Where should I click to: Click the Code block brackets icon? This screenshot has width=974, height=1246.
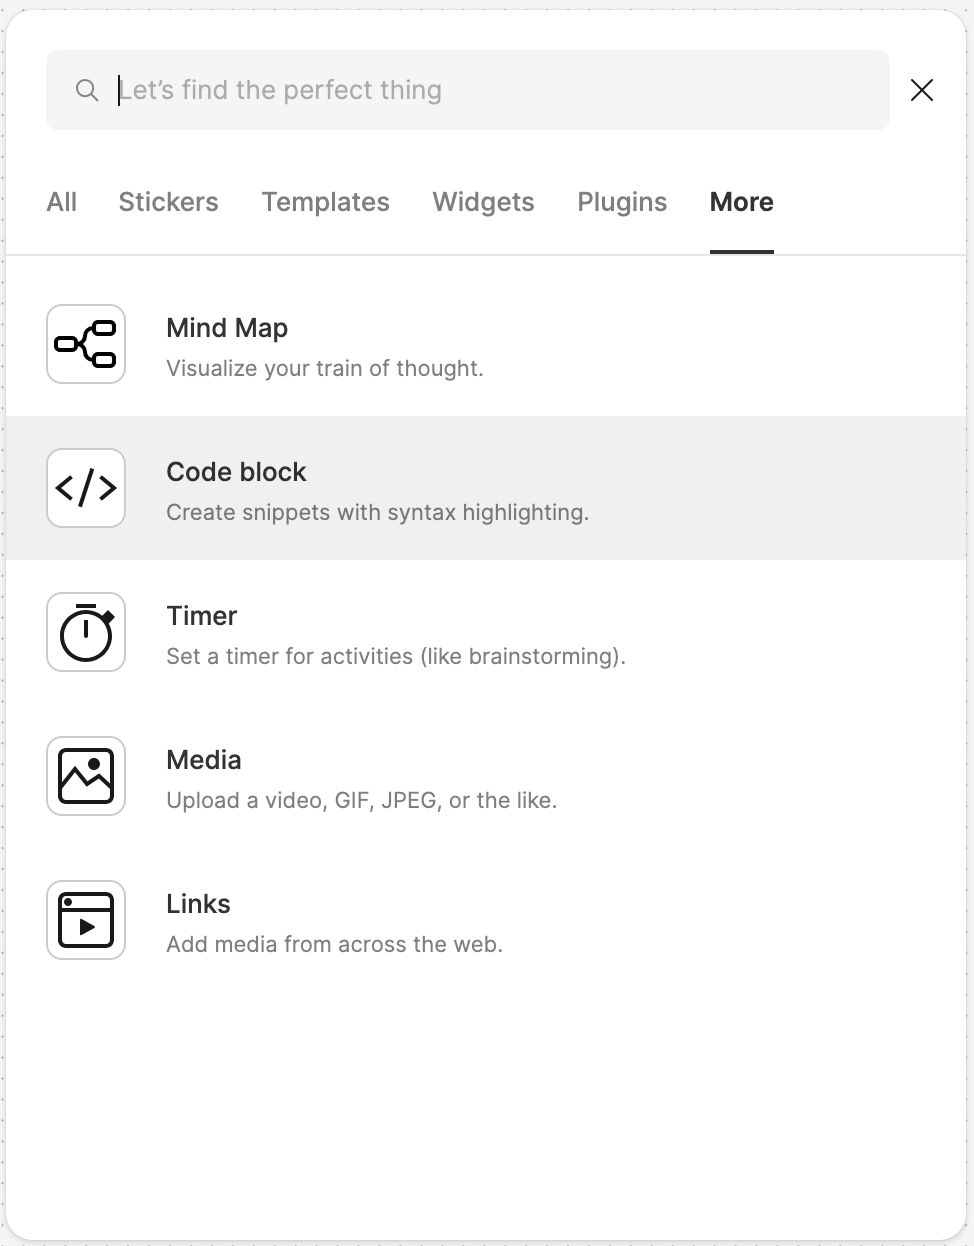(86, 488)
